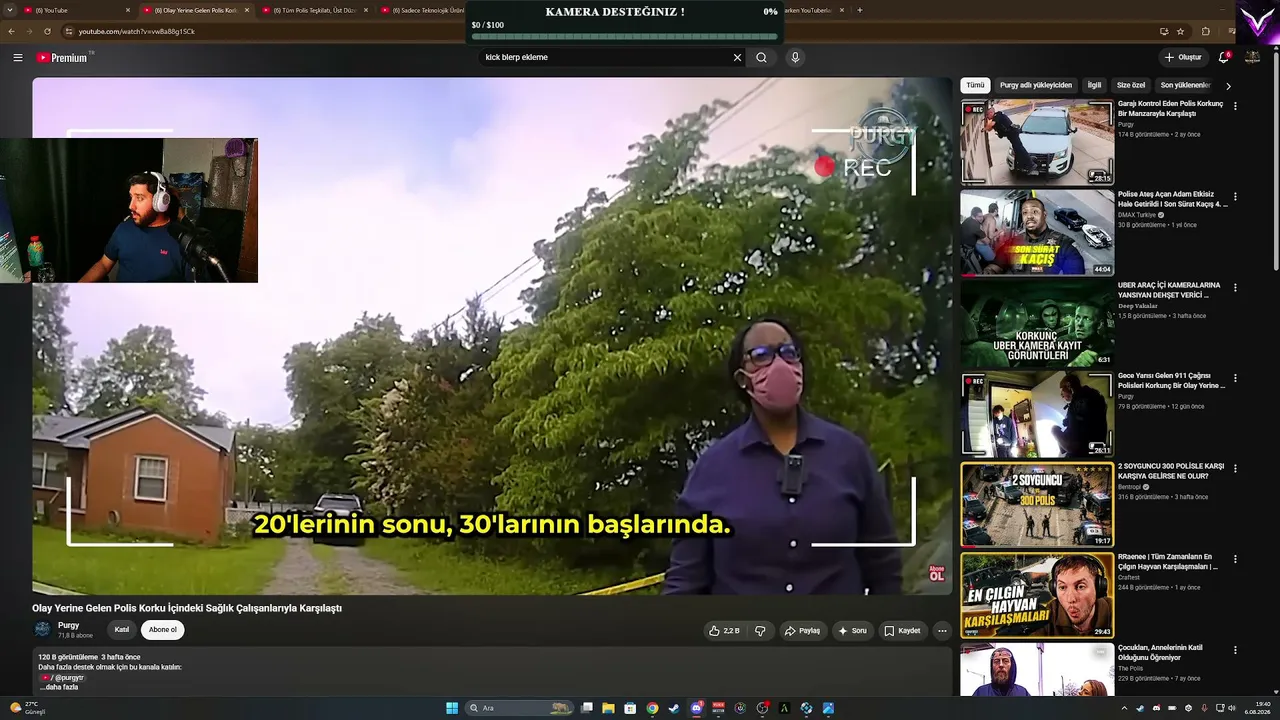
Task: Click the main video player area
Action: 492,336
